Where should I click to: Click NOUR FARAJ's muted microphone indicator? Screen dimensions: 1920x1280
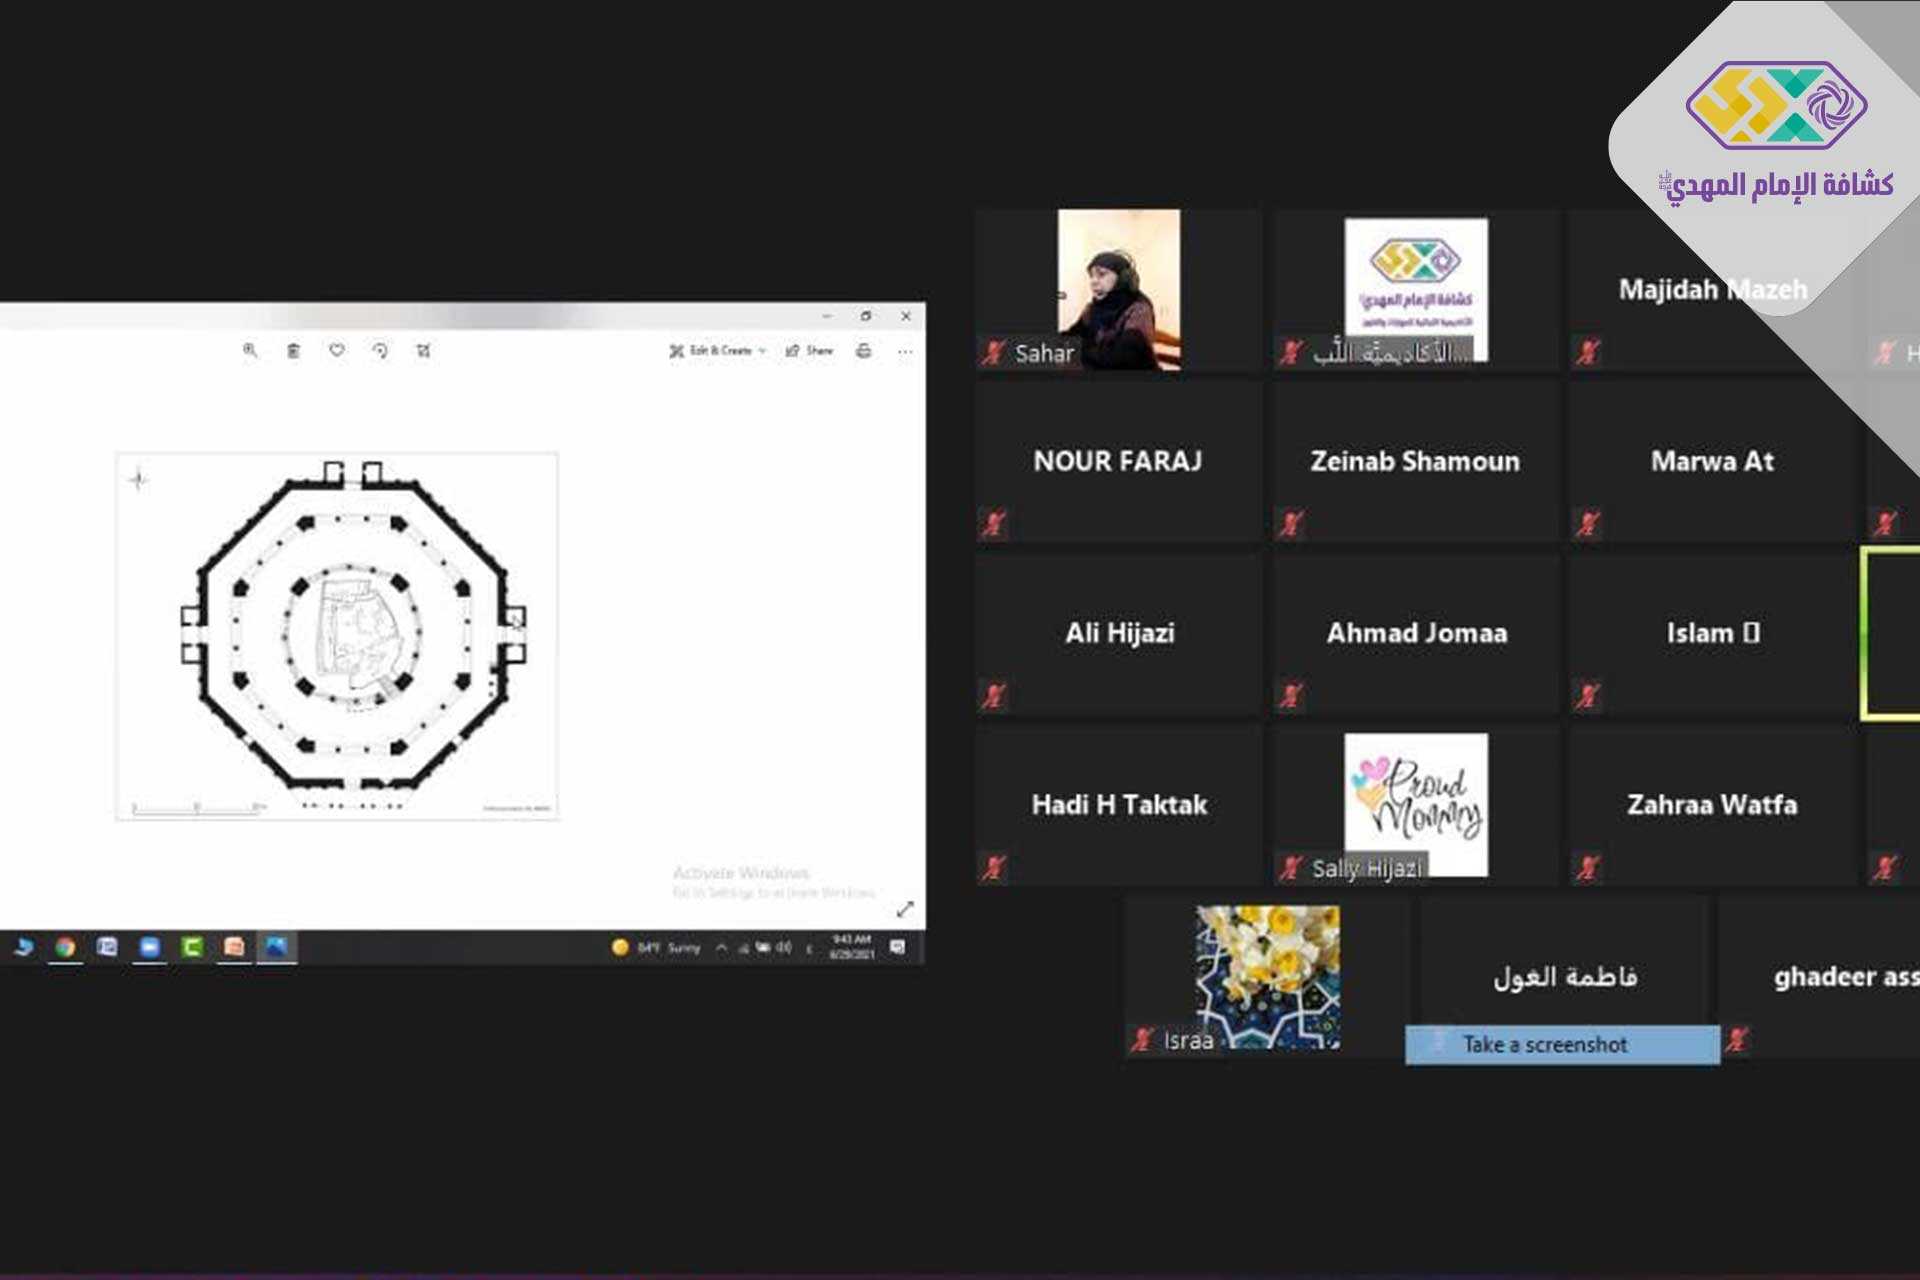tap(994, 523)
